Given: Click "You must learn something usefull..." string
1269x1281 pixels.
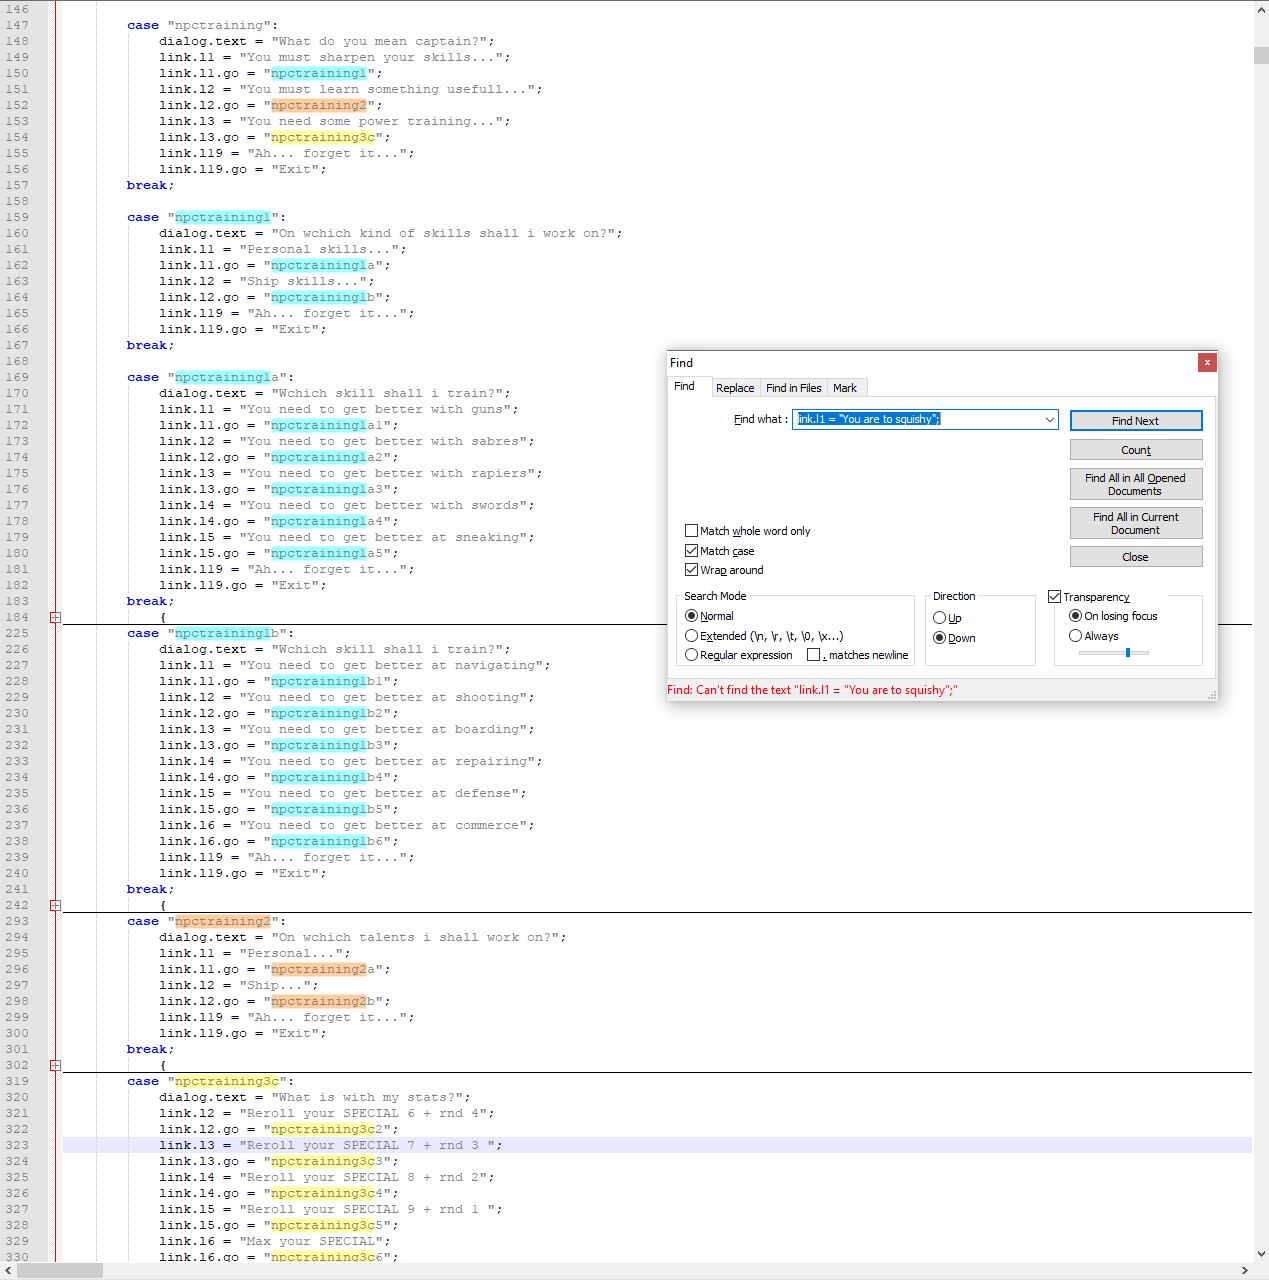Looking at the screenshot, I should 390,89.
